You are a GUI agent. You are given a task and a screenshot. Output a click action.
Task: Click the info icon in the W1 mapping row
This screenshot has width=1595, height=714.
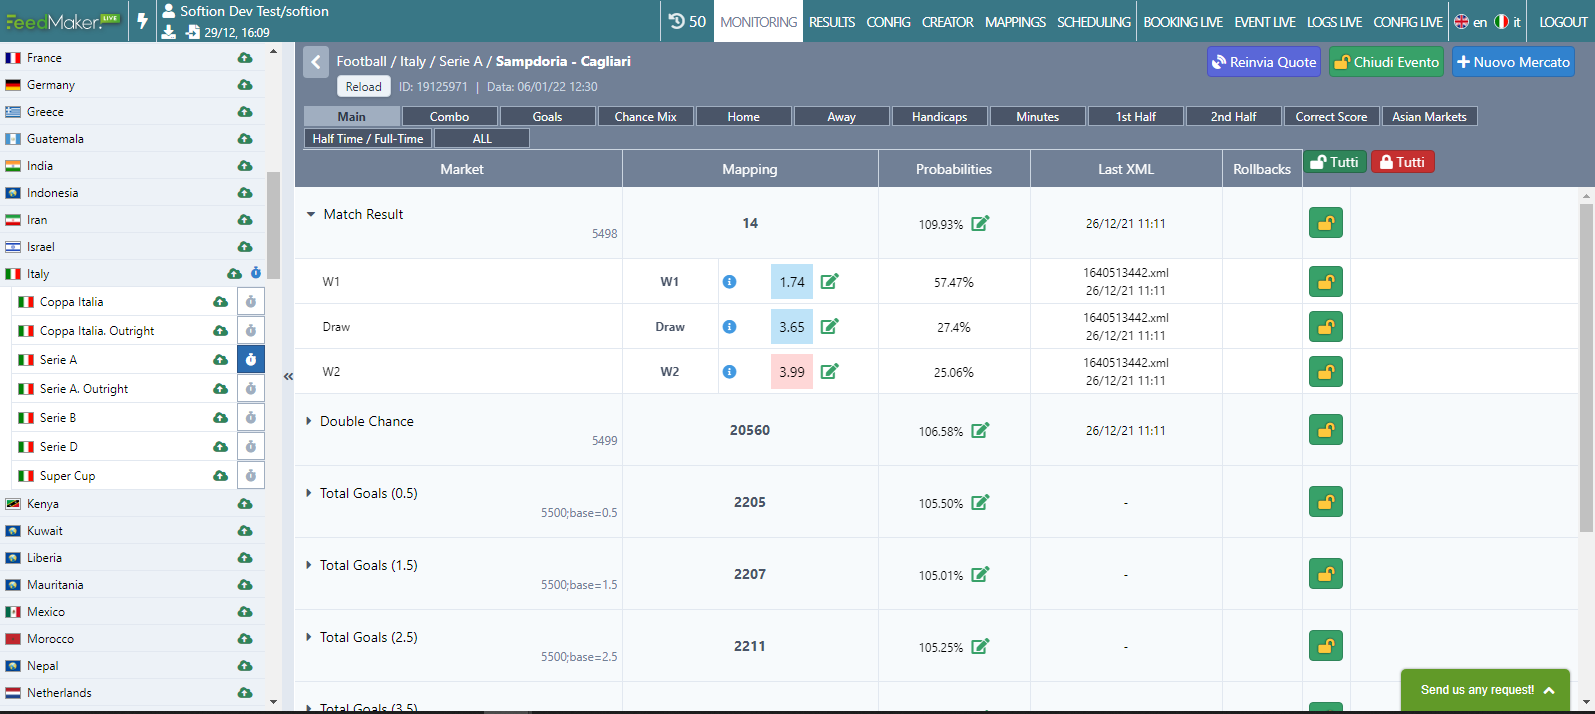729,282
